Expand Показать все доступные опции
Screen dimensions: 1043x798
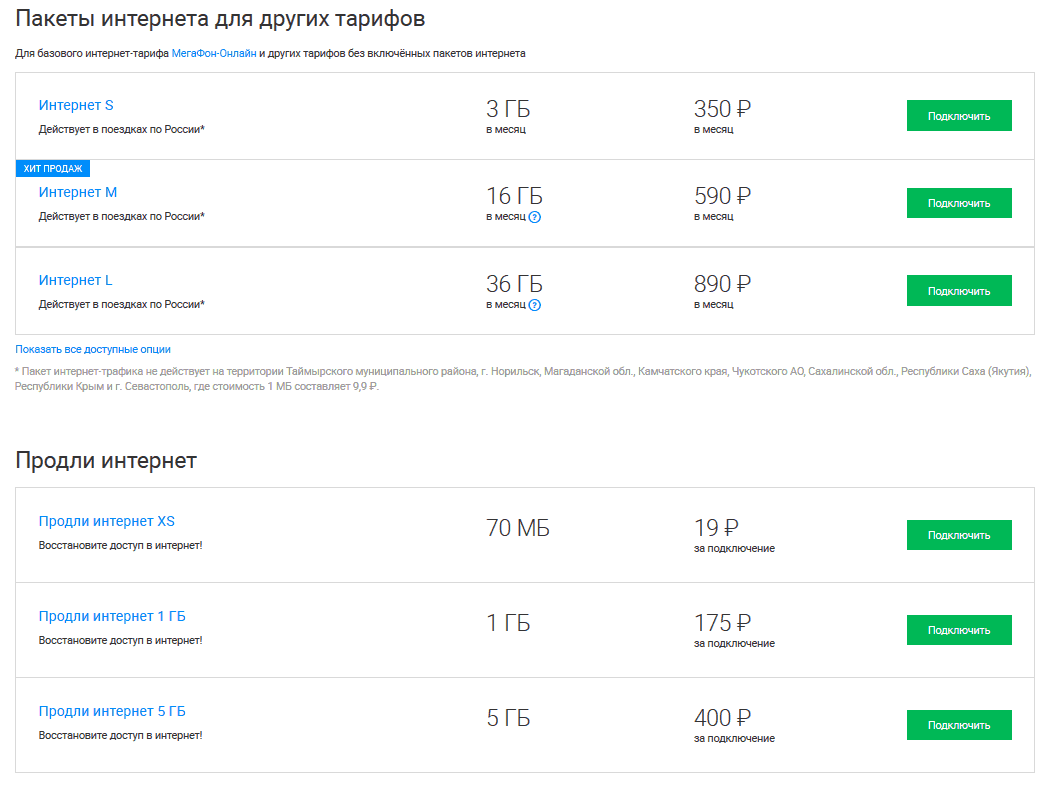click(93, 349)
